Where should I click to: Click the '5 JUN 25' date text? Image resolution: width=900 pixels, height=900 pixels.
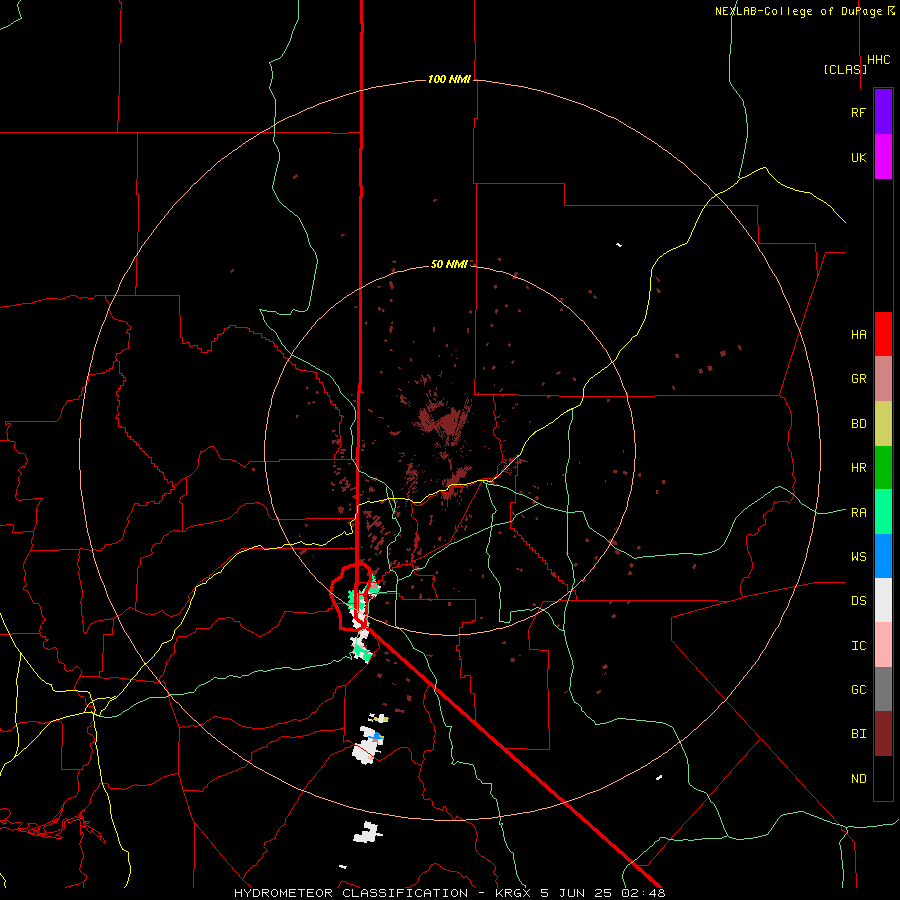576,893
